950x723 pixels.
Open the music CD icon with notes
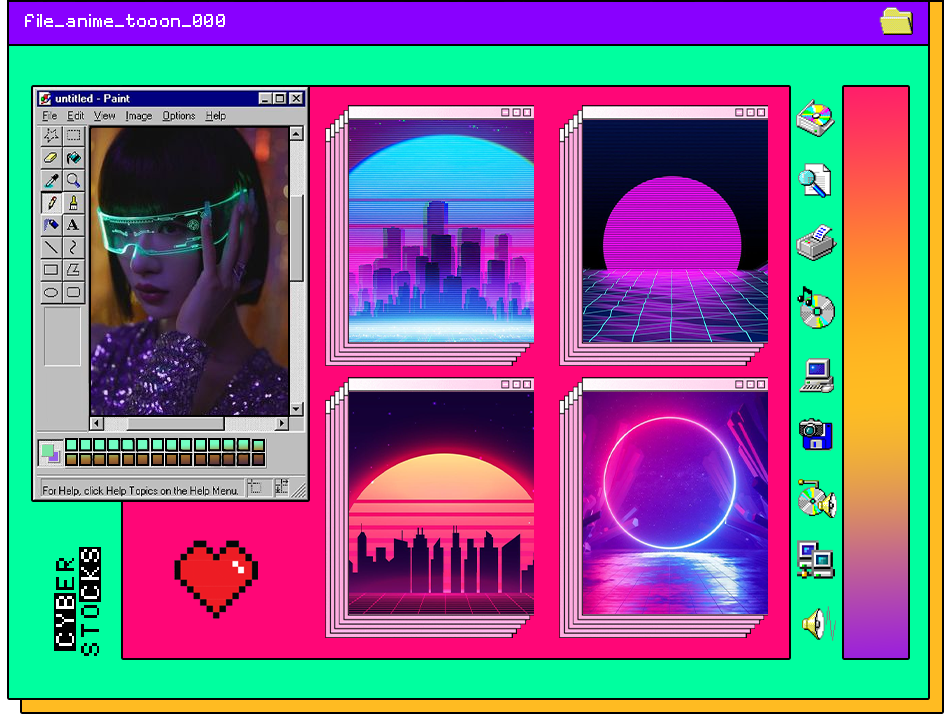pos(816,308)
